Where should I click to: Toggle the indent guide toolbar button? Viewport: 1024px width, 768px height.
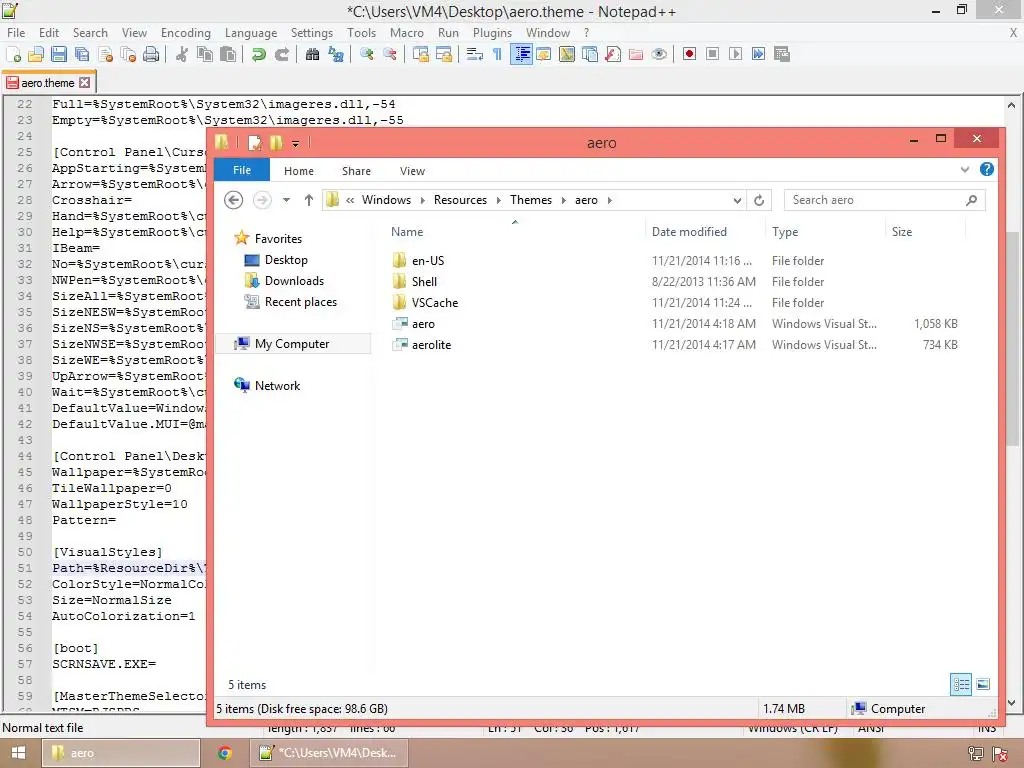[521, 54]
